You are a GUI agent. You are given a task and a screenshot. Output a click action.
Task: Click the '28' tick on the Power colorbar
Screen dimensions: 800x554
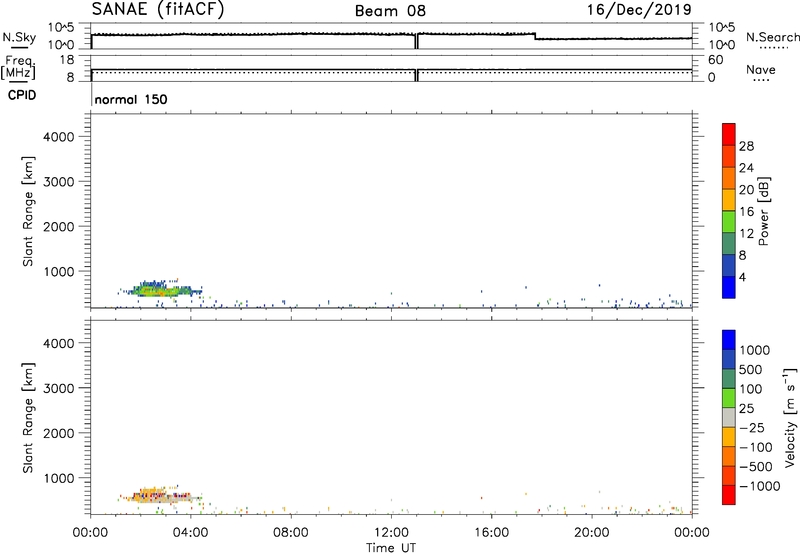pos(746,146)
